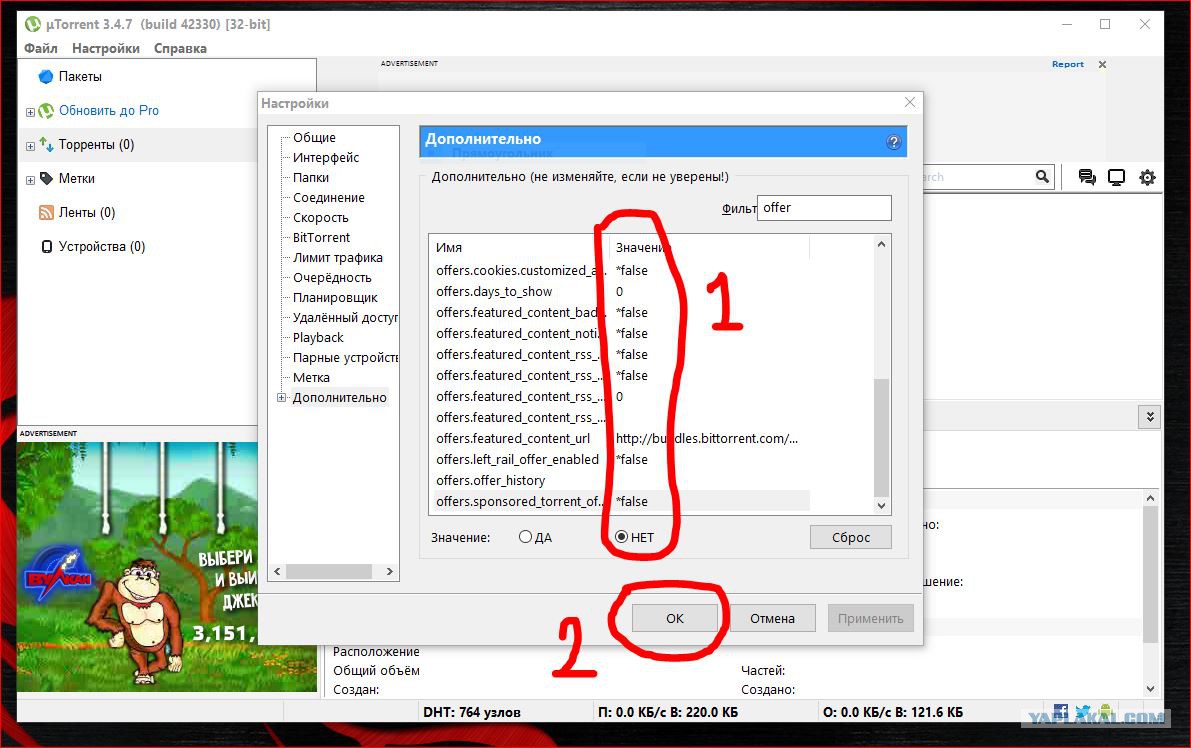Close the Настройки dialog with X
This screenshot has height=748, width=1191.
pos(910,103)
